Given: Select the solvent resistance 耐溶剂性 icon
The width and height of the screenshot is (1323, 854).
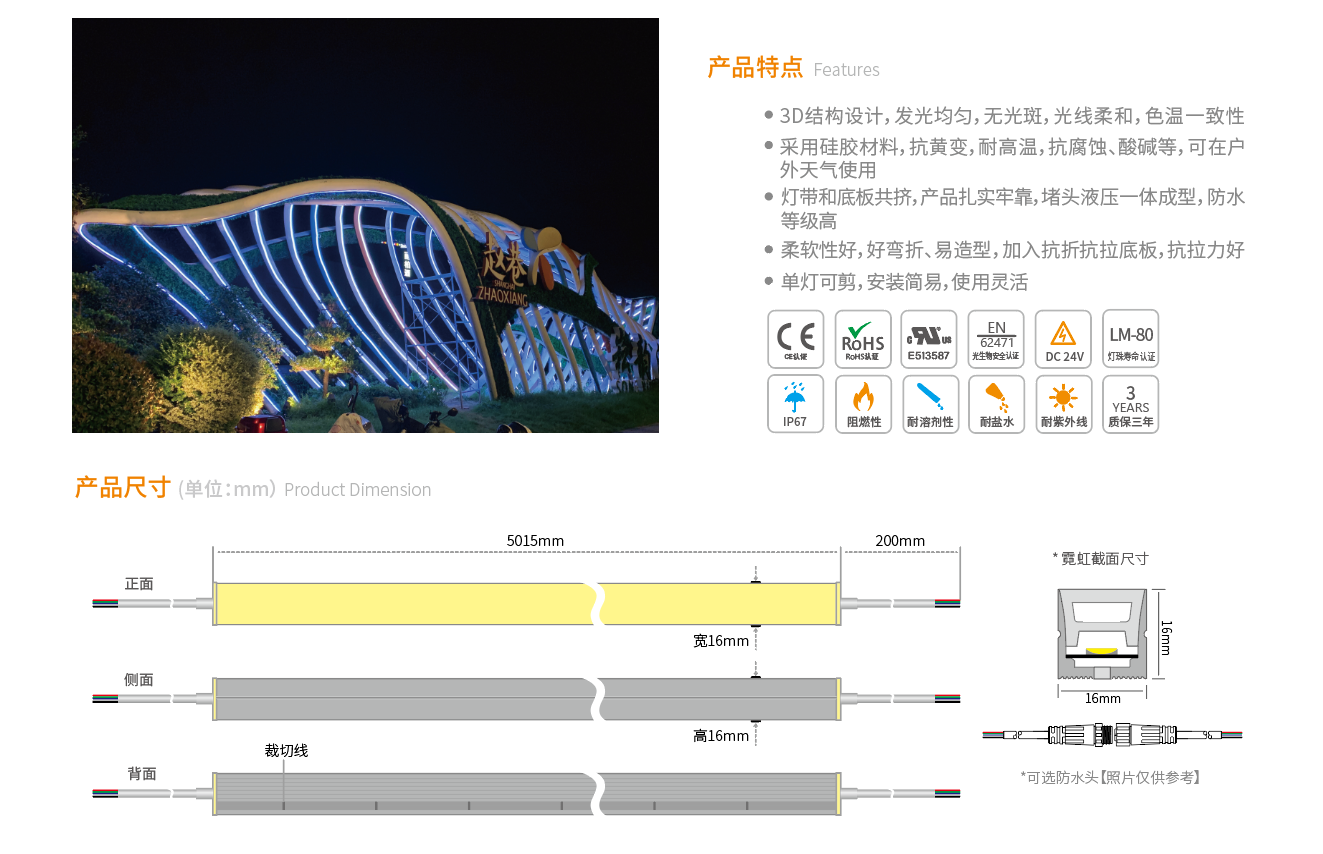Looking at the screenshot, I should [929, 404].
